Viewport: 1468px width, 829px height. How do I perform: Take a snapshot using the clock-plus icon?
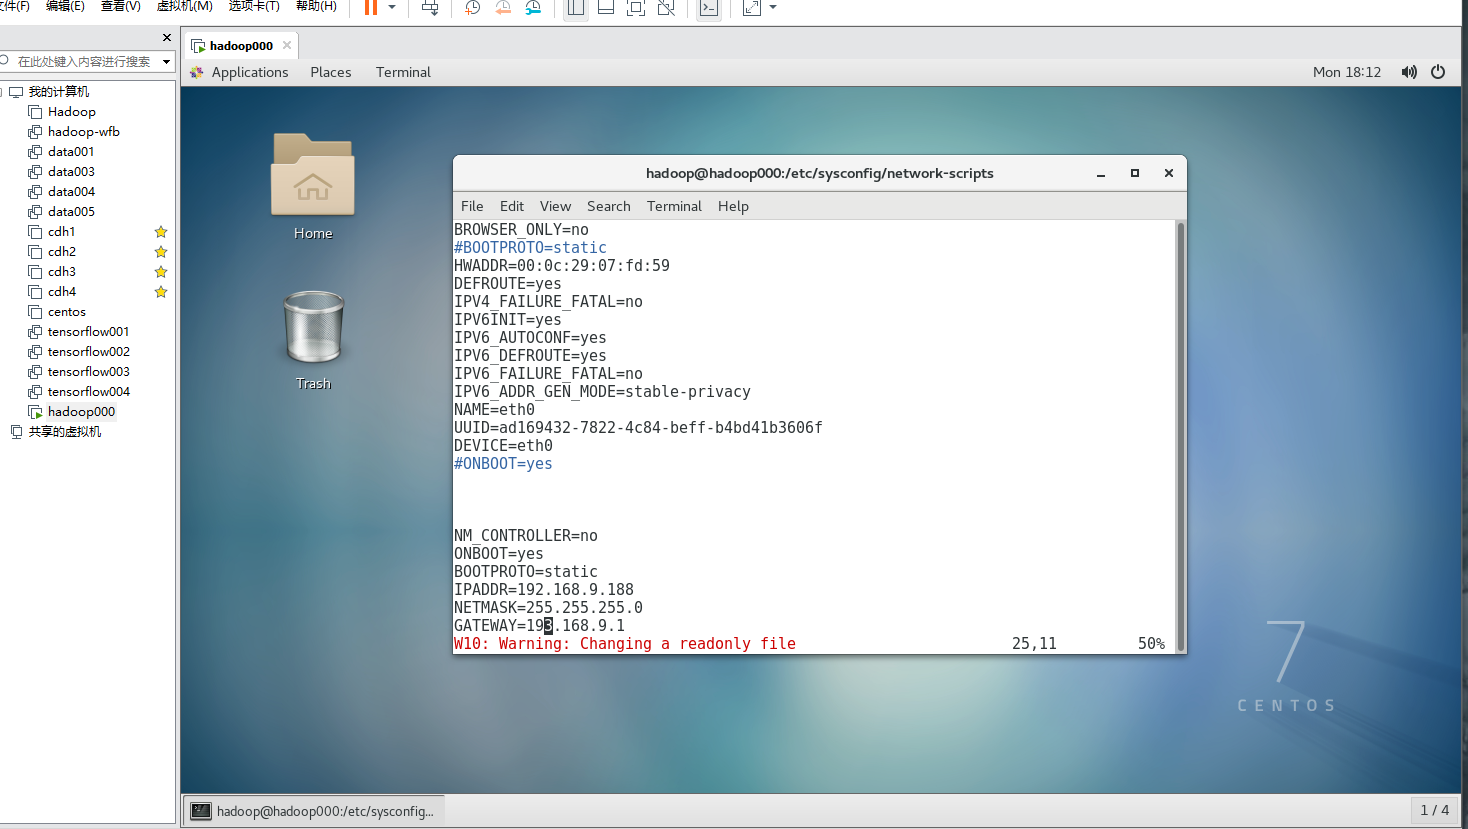click(472, 8)
